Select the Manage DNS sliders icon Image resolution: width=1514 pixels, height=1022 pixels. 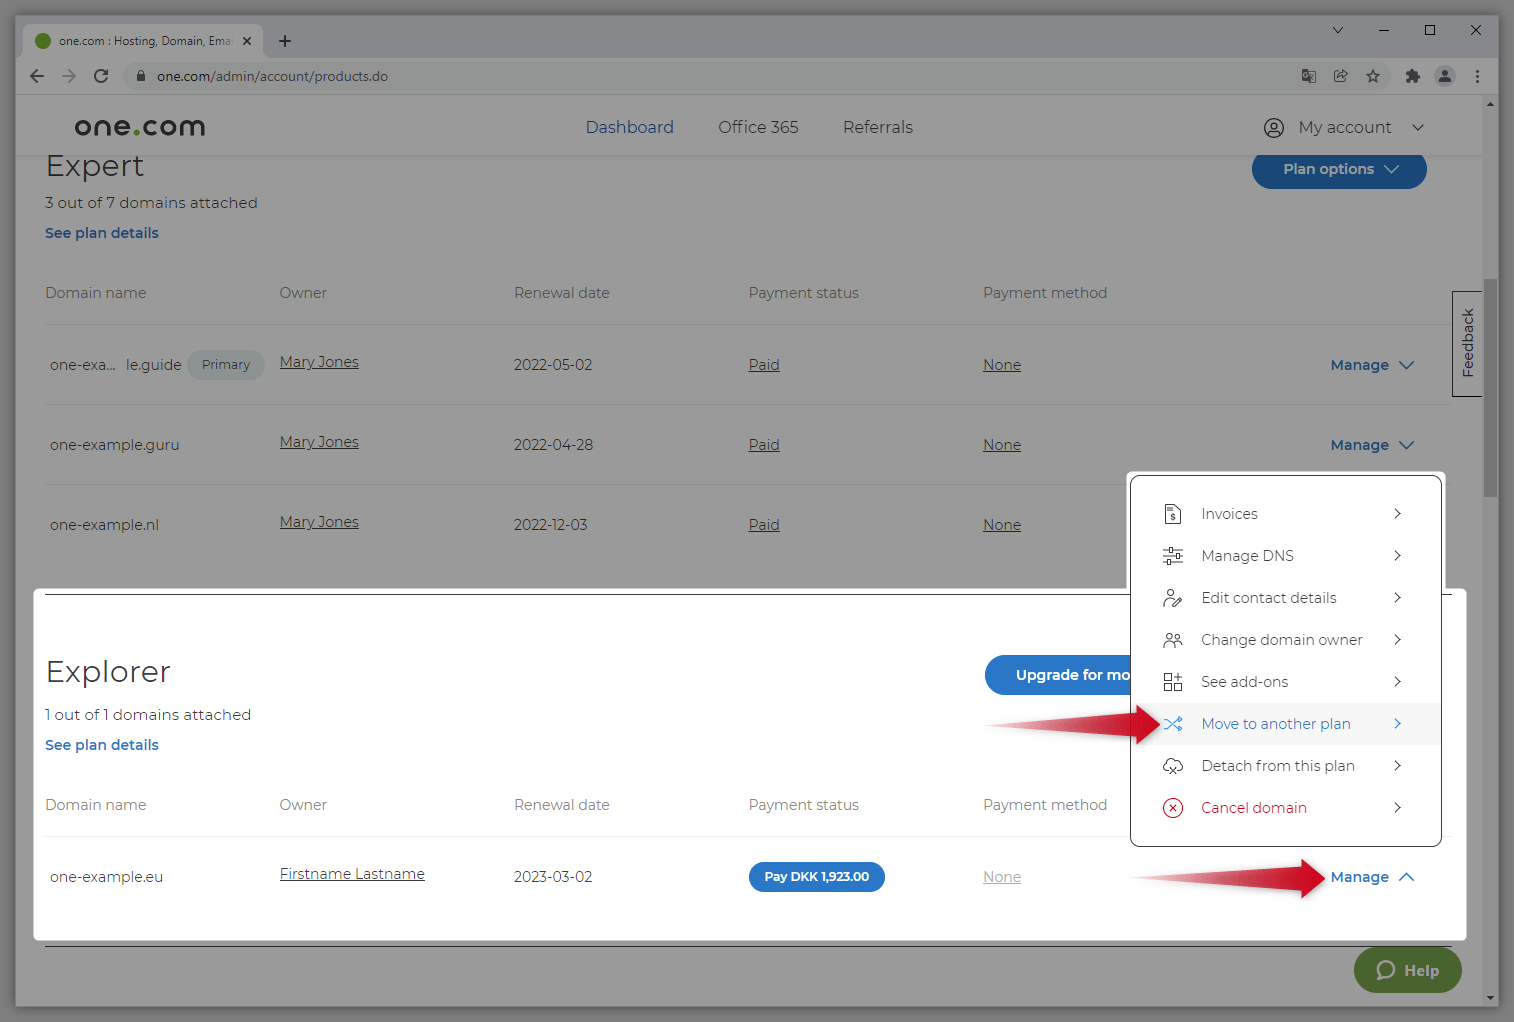click(1172, 555)
